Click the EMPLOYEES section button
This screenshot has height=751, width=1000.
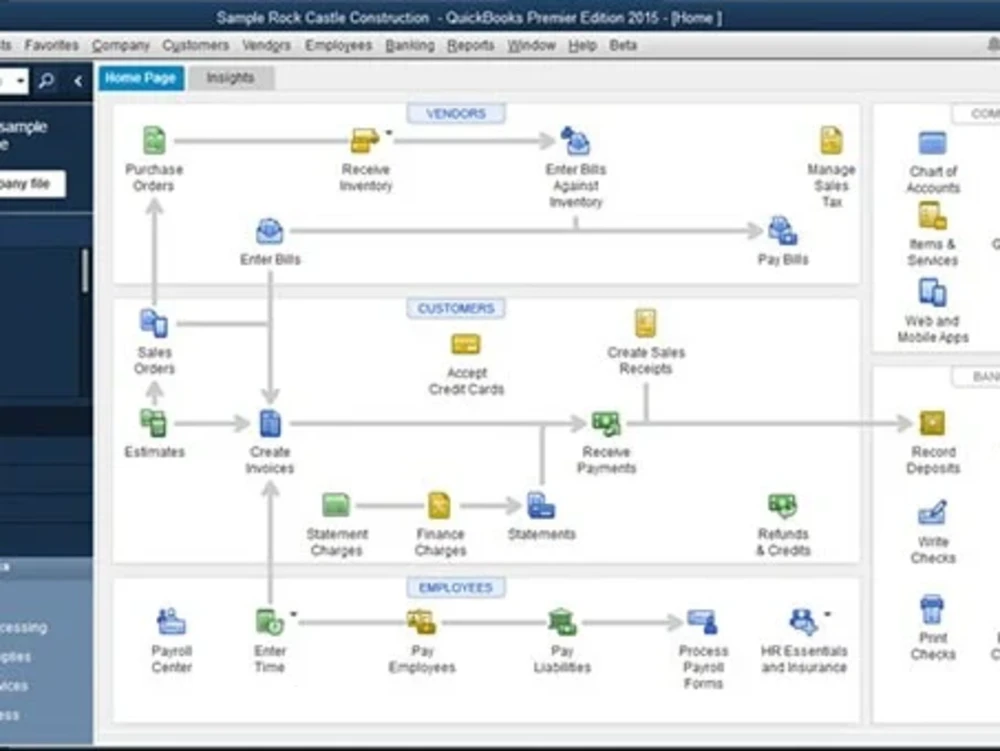[455, 587]
